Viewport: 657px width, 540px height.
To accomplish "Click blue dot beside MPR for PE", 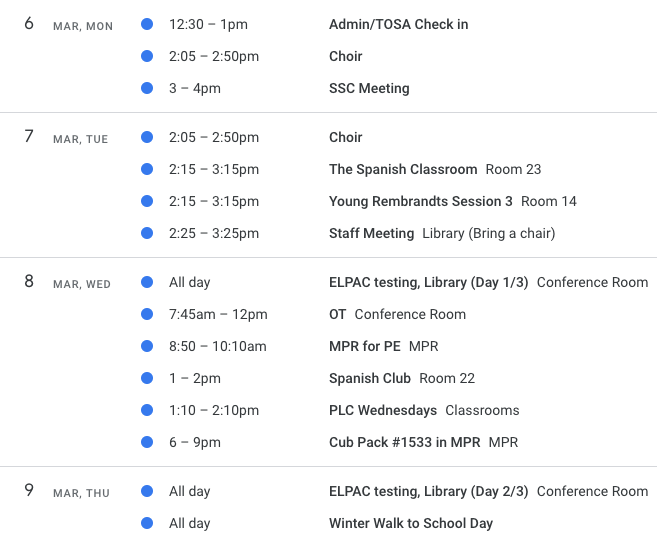I will pyautogui.click(x=147, y=346).
